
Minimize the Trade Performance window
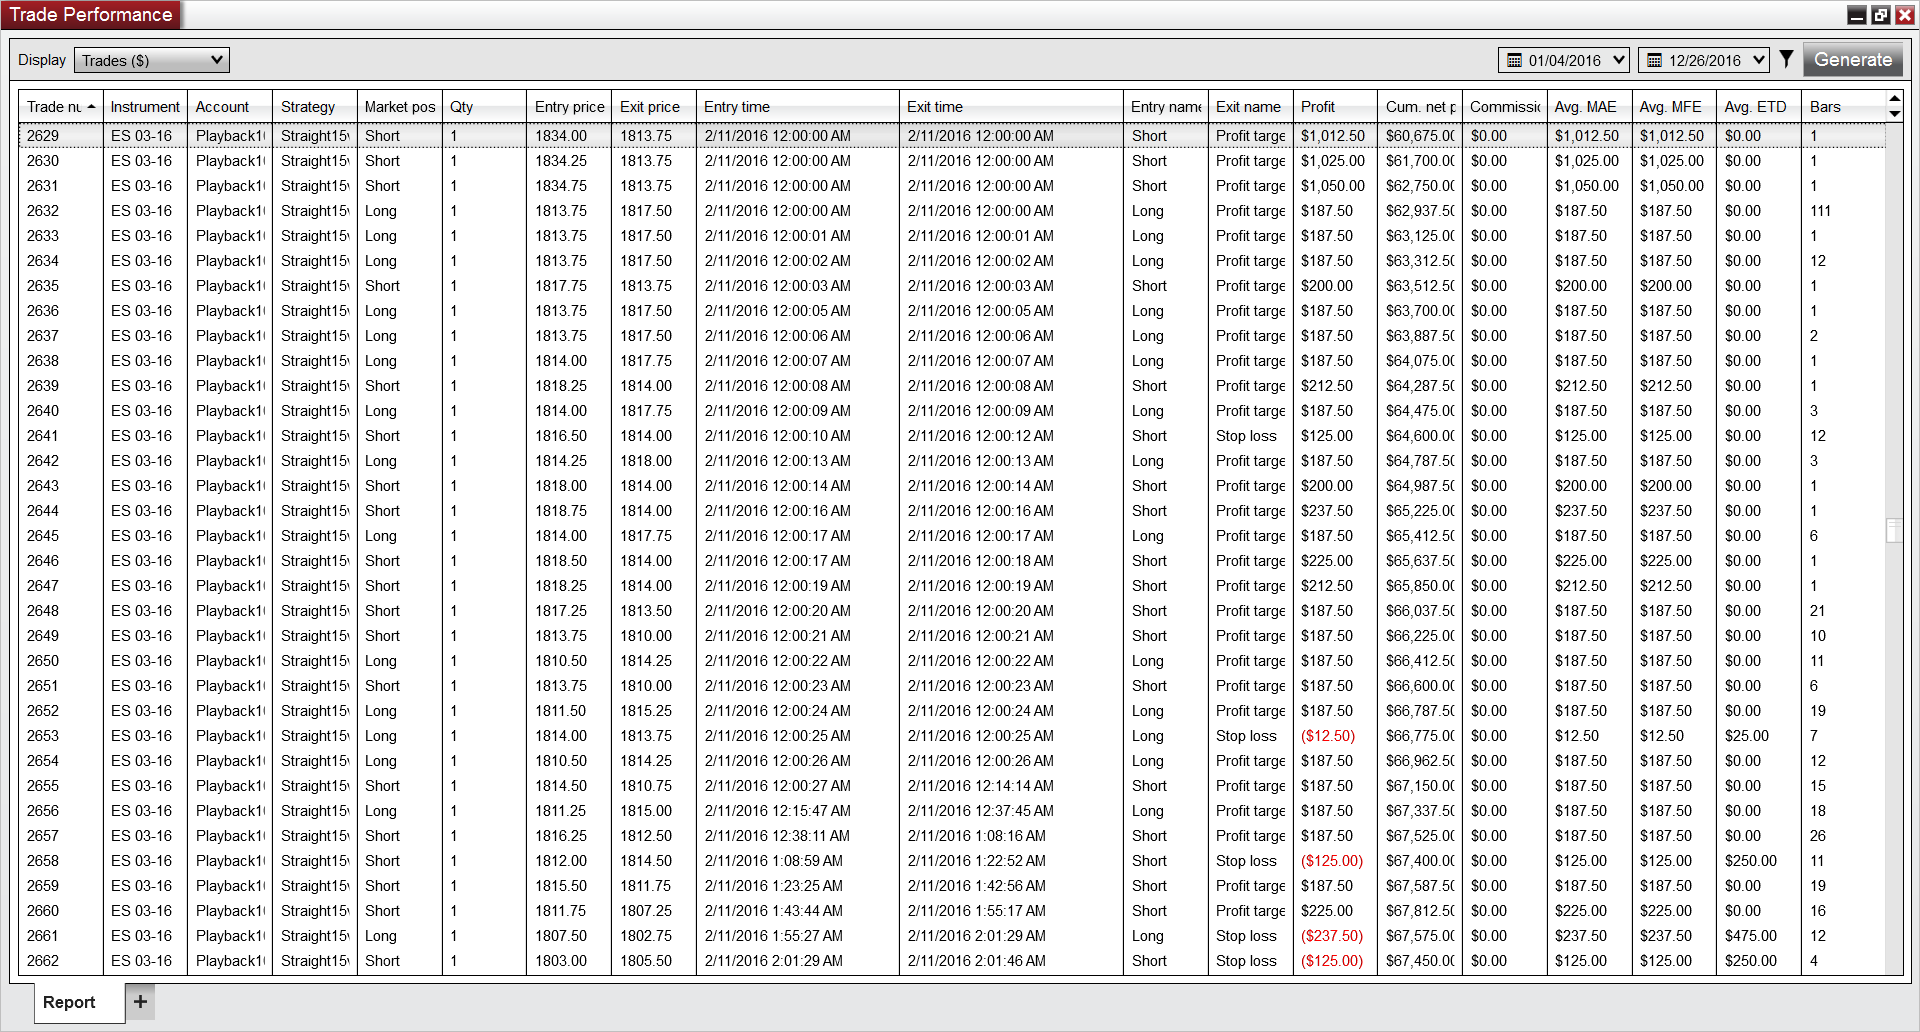click(1856, 15)
